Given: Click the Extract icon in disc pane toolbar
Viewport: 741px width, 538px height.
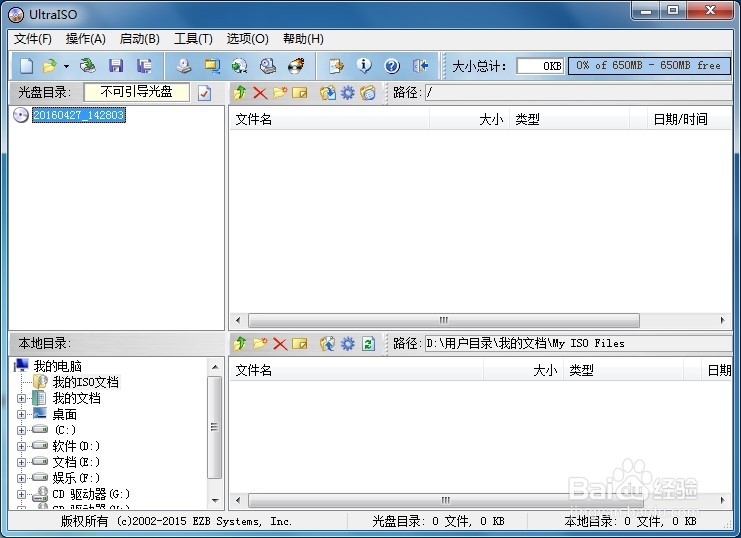Looking at the screenshot, I should [x=327, y=93].
